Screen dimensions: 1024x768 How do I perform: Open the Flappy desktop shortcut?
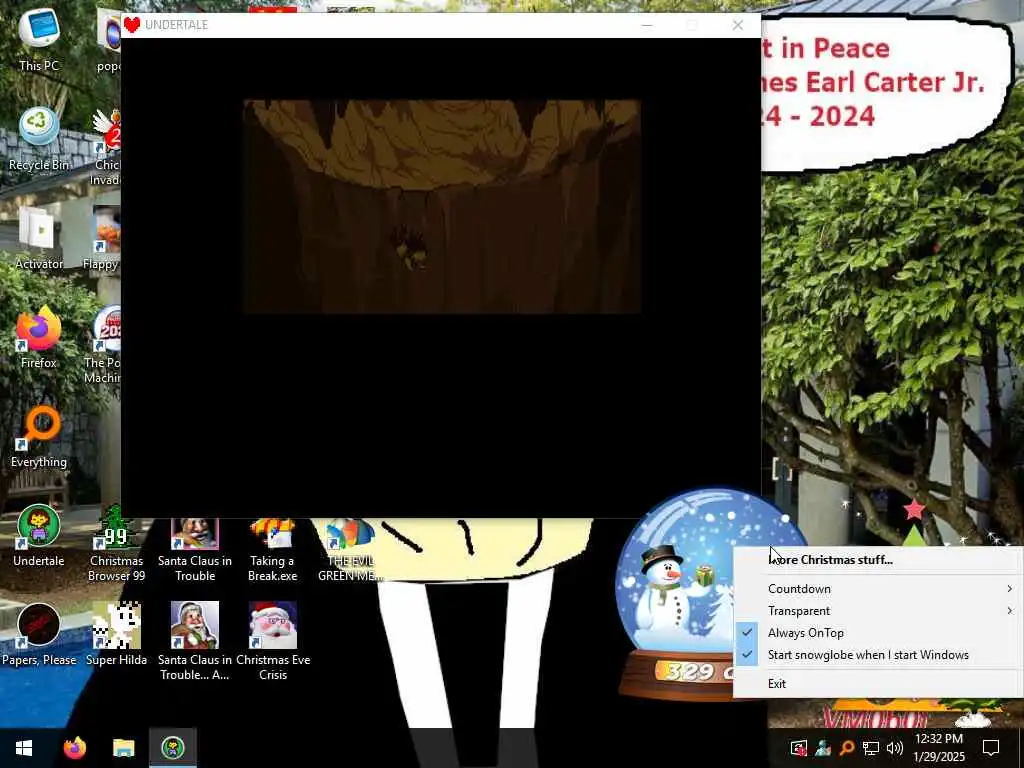103,238
